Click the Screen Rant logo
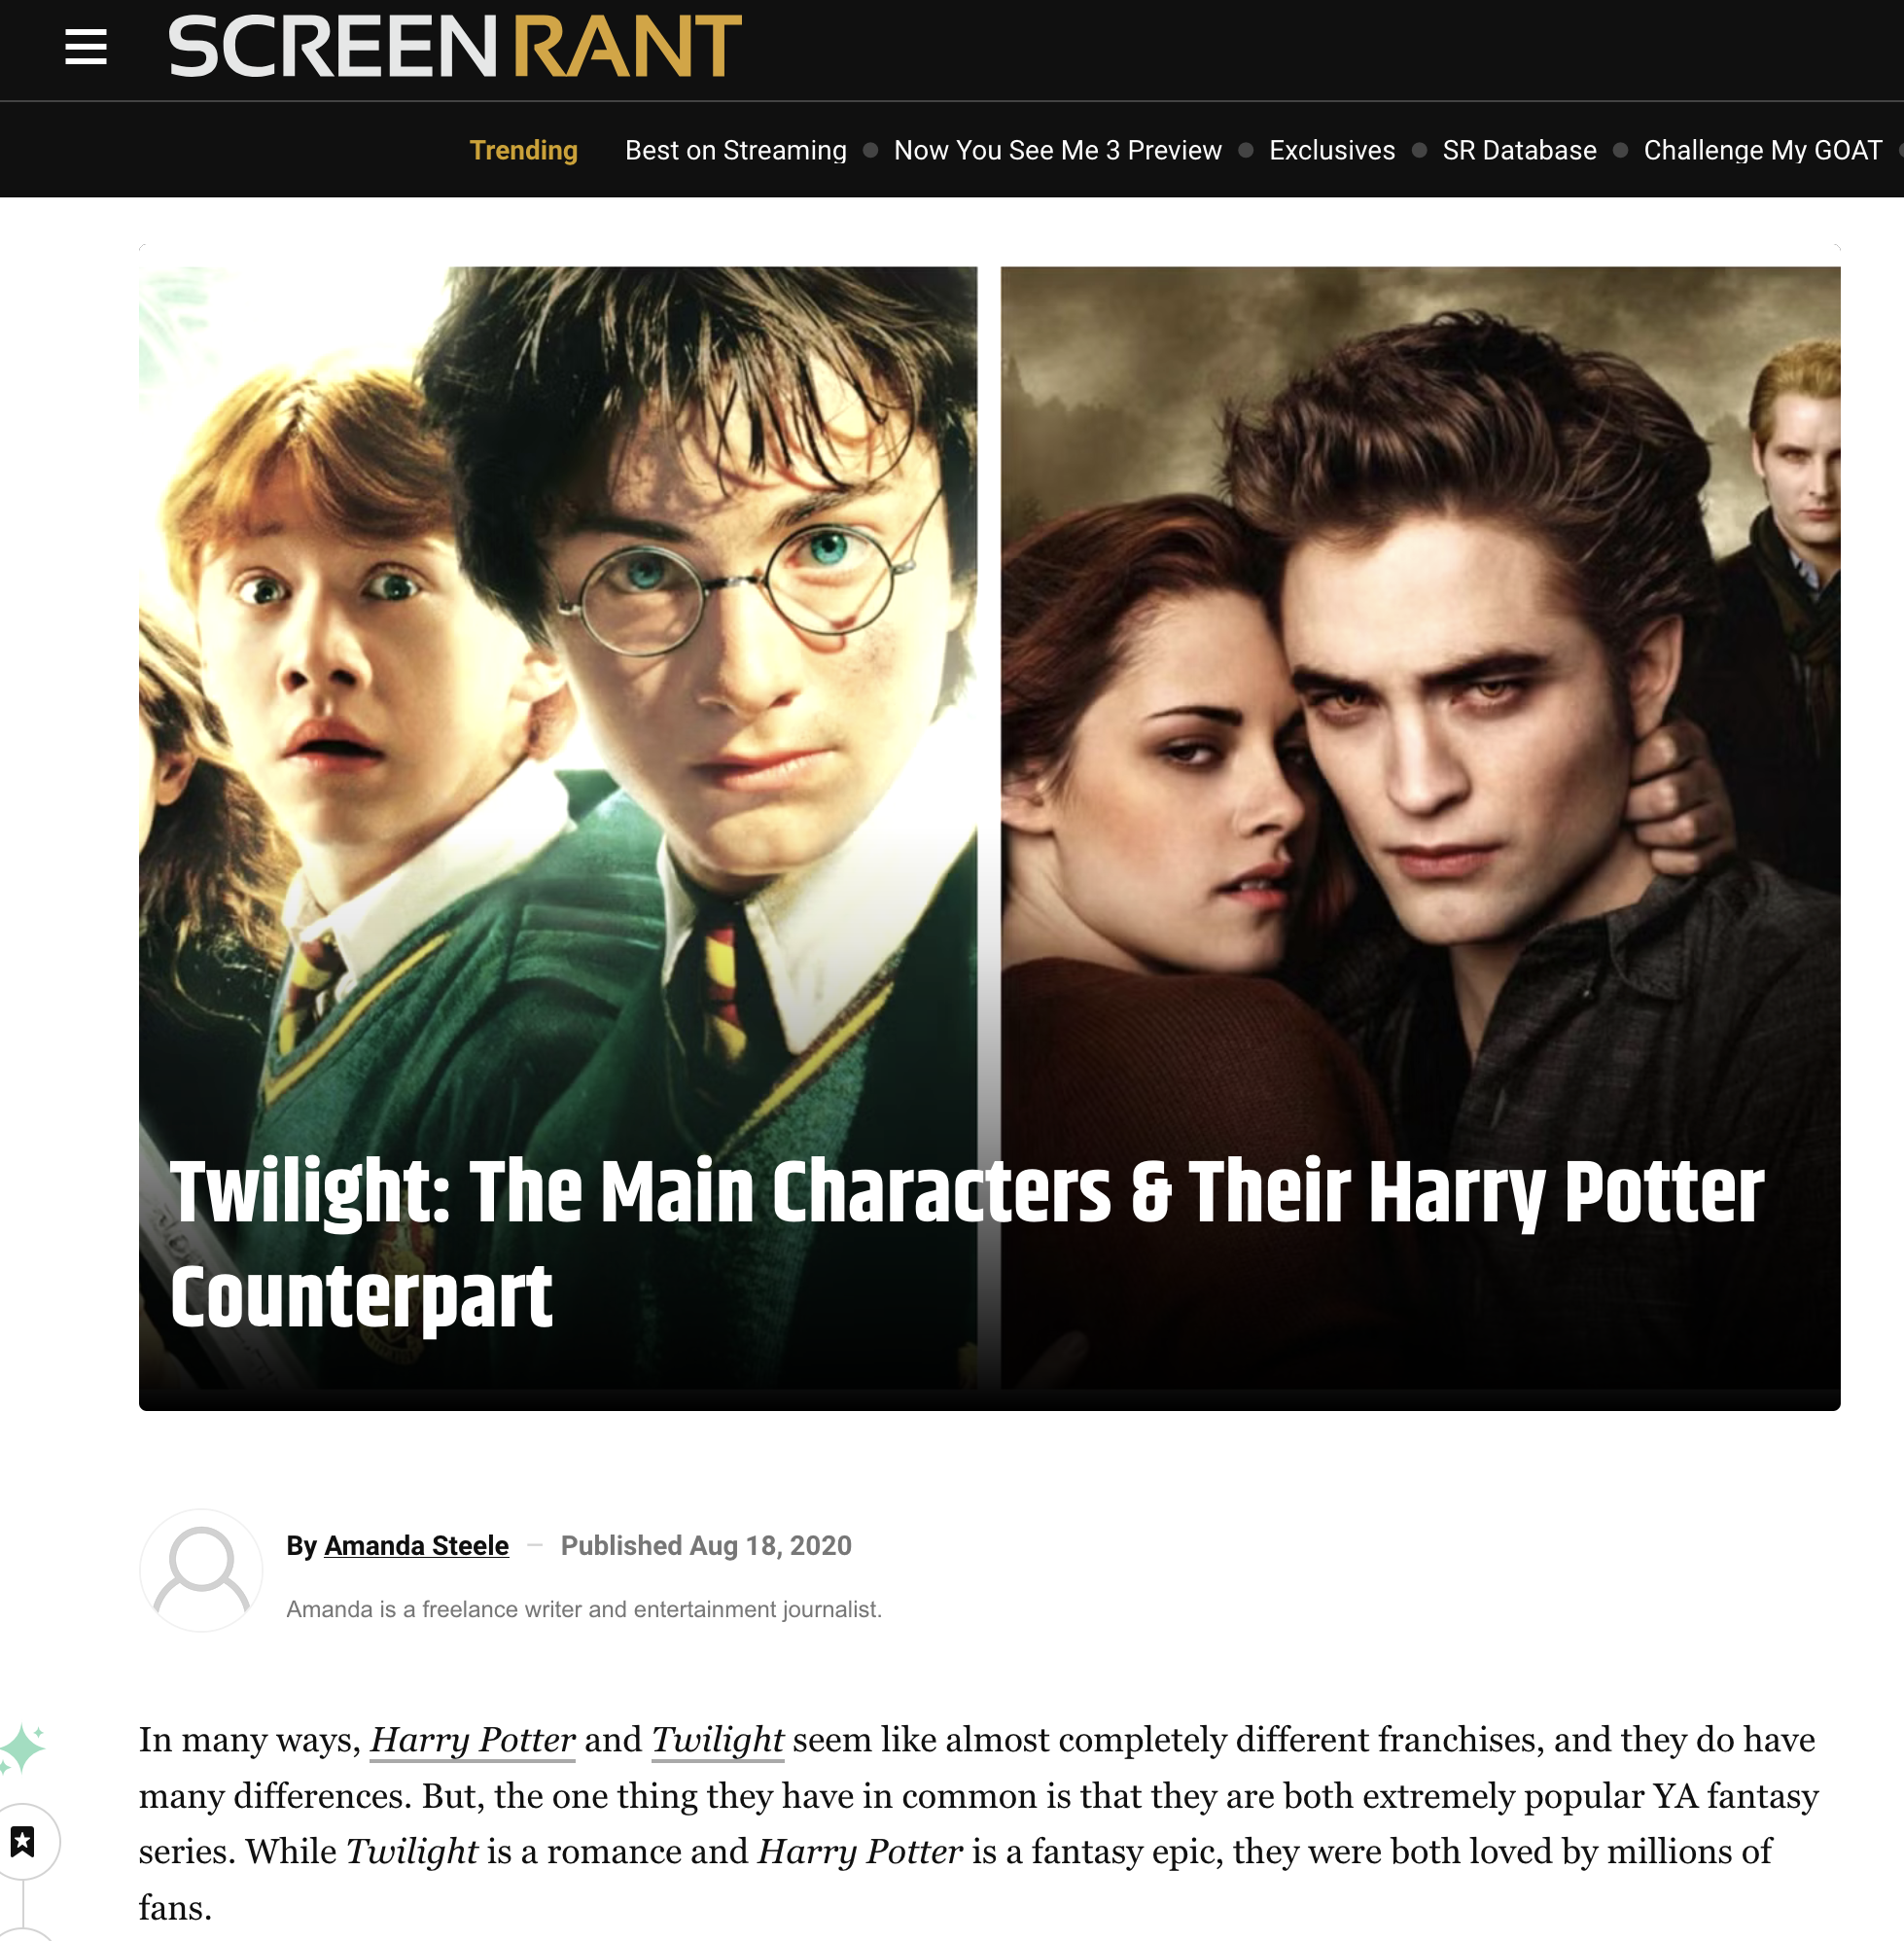This screenshot has height=1941, width=1904. pyautogui.click(x=455, y=47)
